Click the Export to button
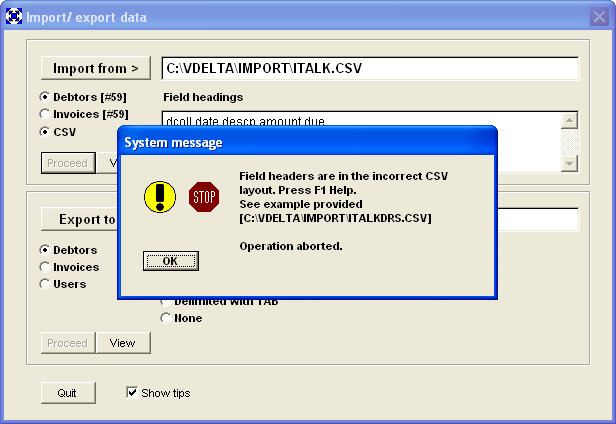The height and width of the screenshot is (424, 616). click(x=80, y=219)
